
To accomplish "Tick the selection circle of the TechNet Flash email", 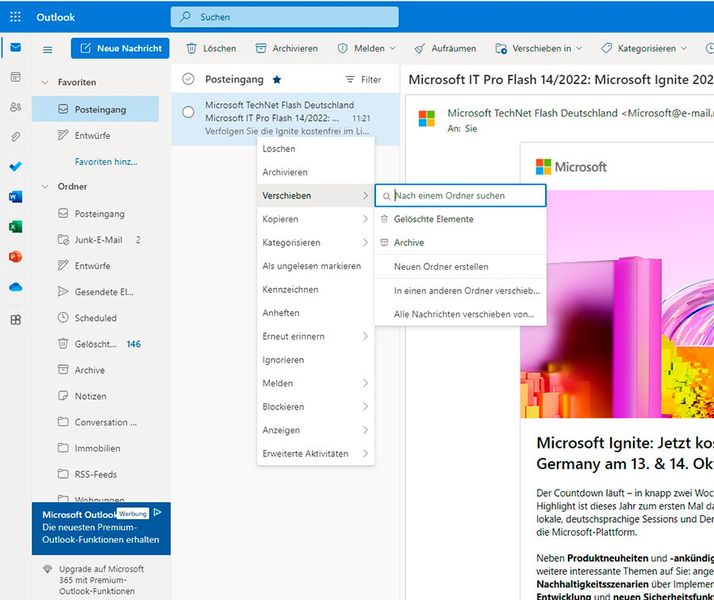I will point(188,112).
